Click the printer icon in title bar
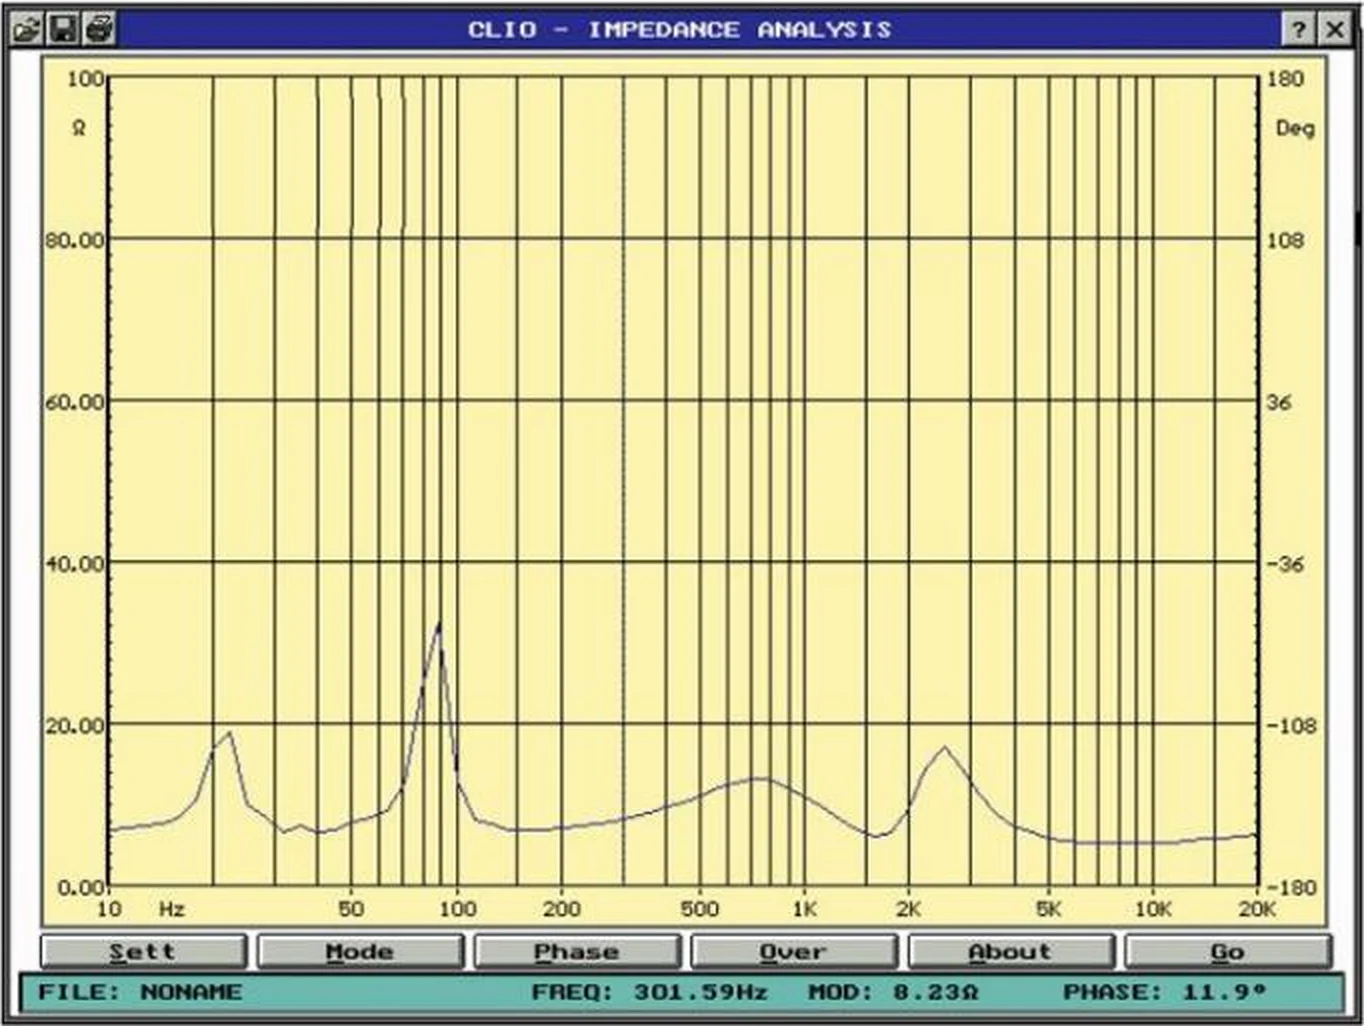The height and width of the screenshot is (1026, 1364). tap(99, 29)
